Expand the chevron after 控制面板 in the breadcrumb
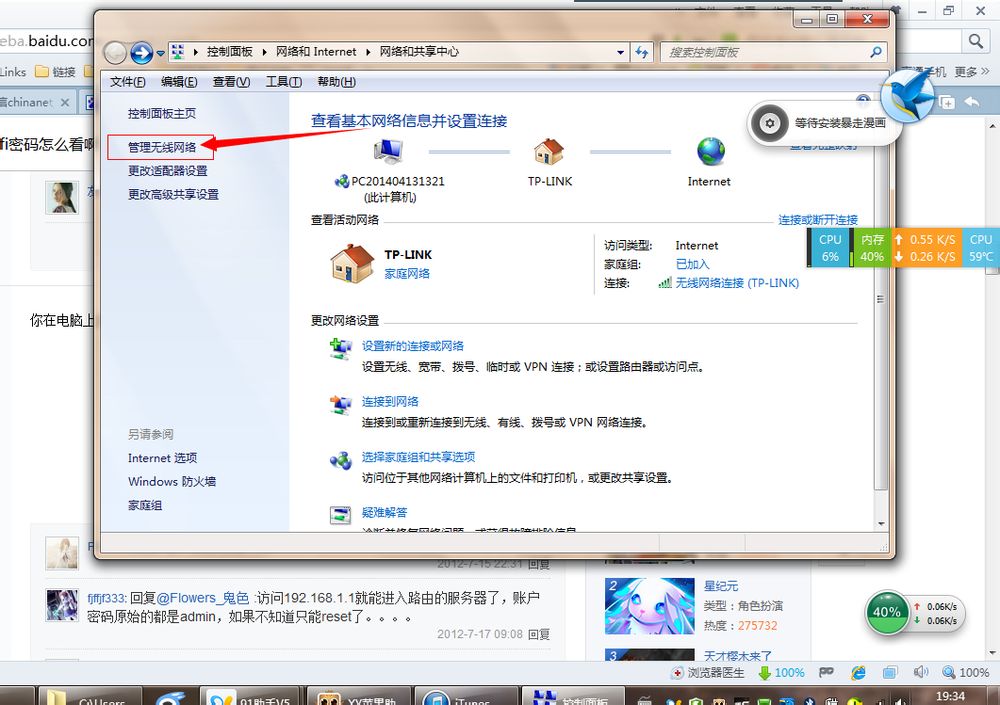The width and height of the screenshot is (1000, 705). [264, 52]
